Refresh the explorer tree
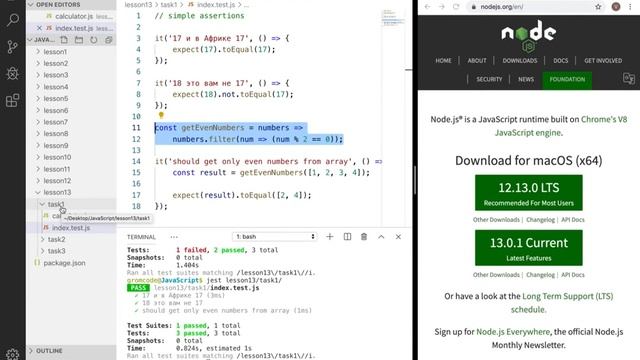The image size is (640, 360). click(x=94, y=40)
